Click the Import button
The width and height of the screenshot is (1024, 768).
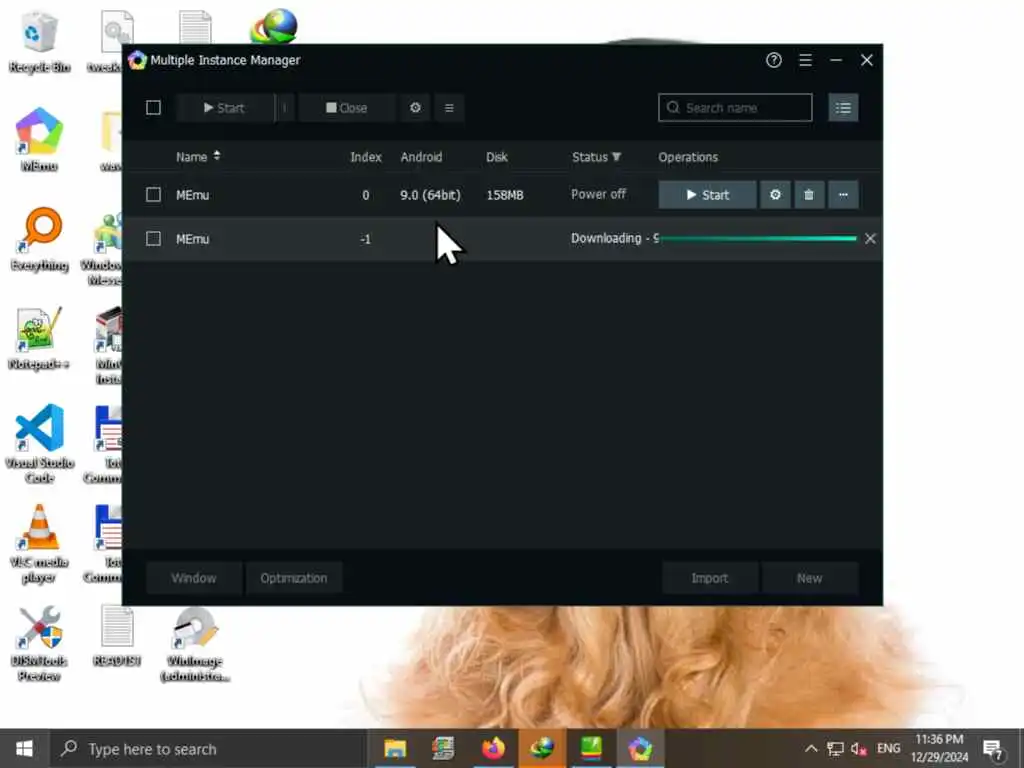click(710, 578)
